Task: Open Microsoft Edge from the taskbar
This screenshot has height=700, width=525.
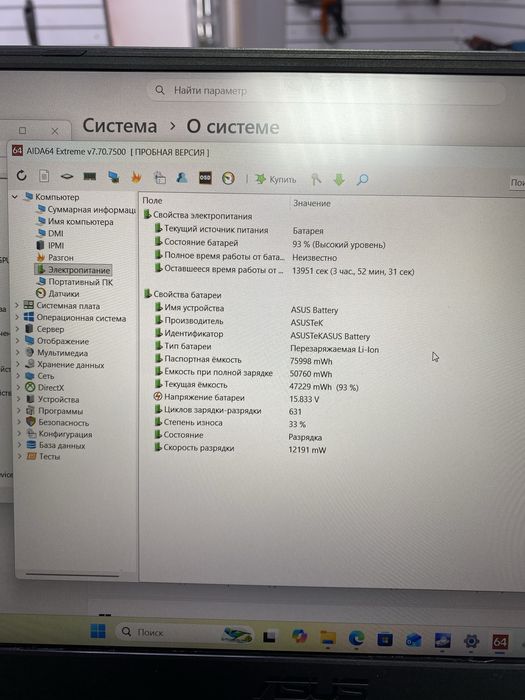Action: tap(356, 638)
